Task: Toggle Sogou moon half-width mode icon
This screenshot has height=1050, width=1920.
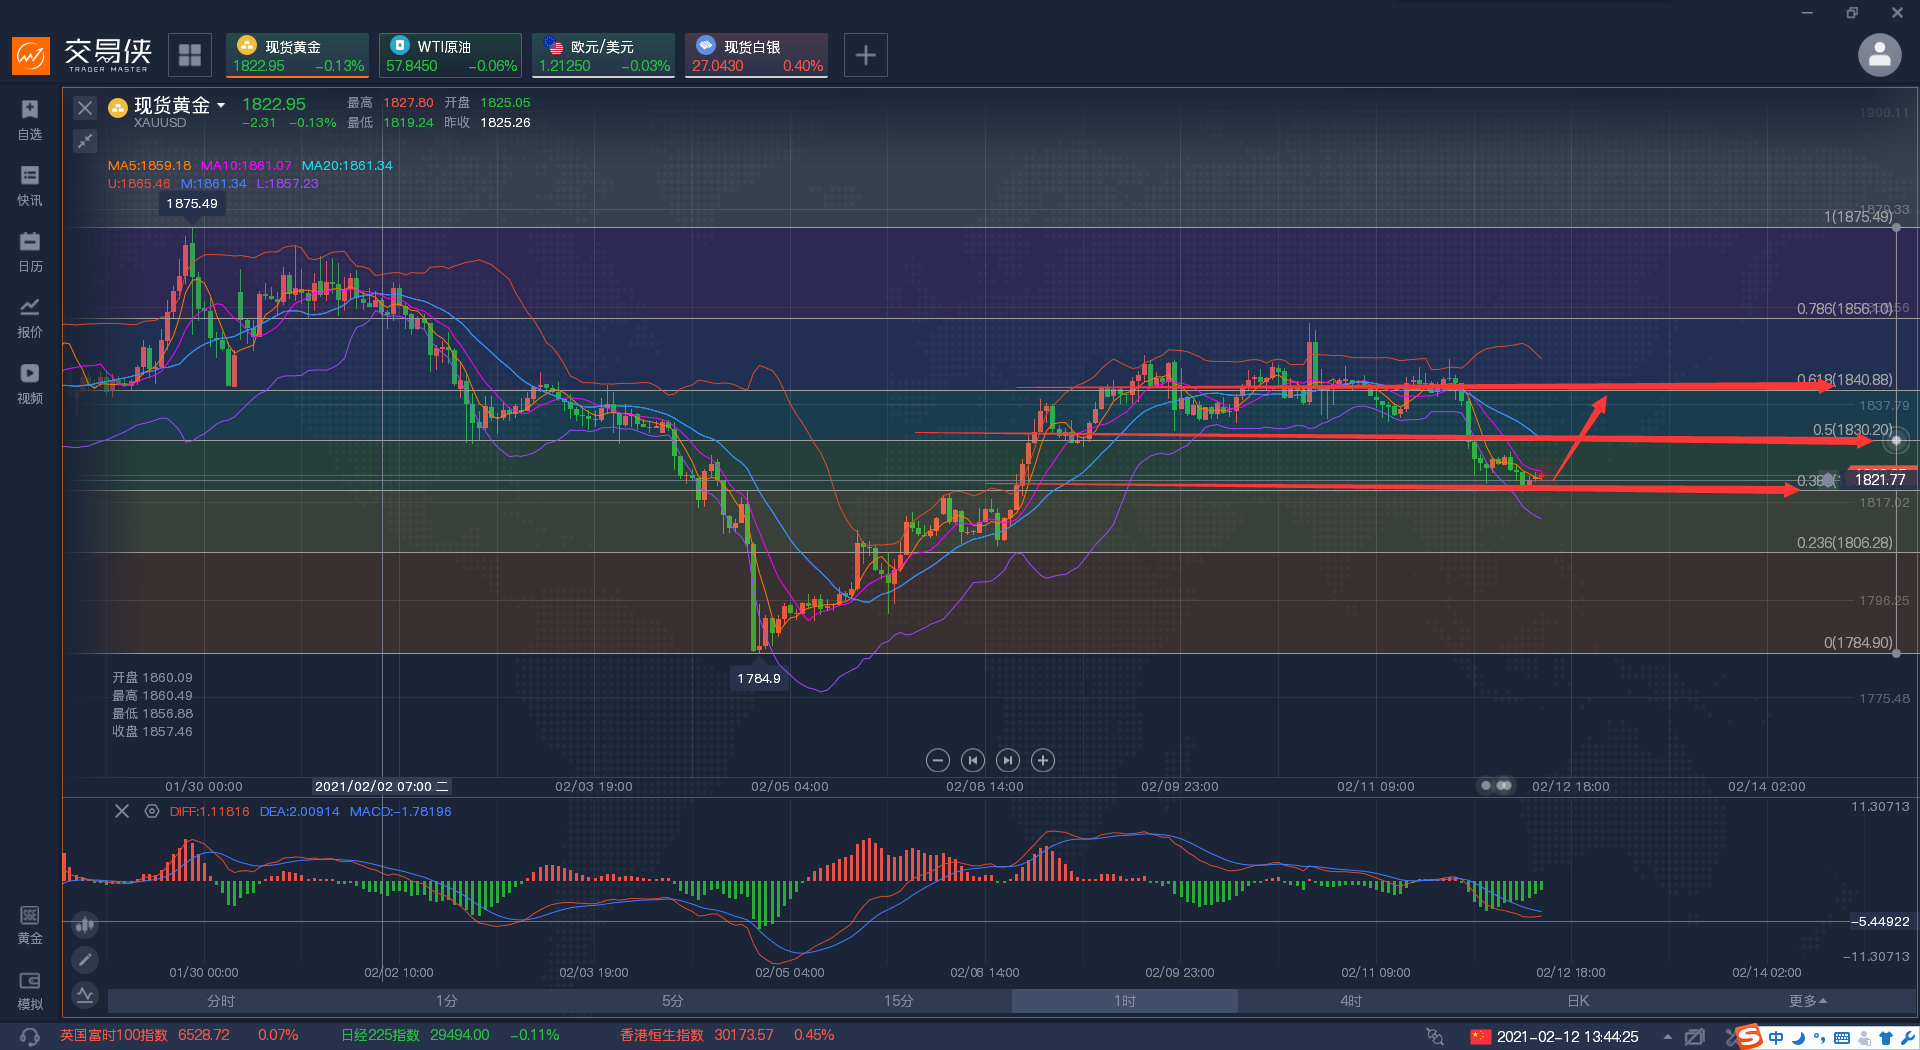Action: click(1798, 1037)
